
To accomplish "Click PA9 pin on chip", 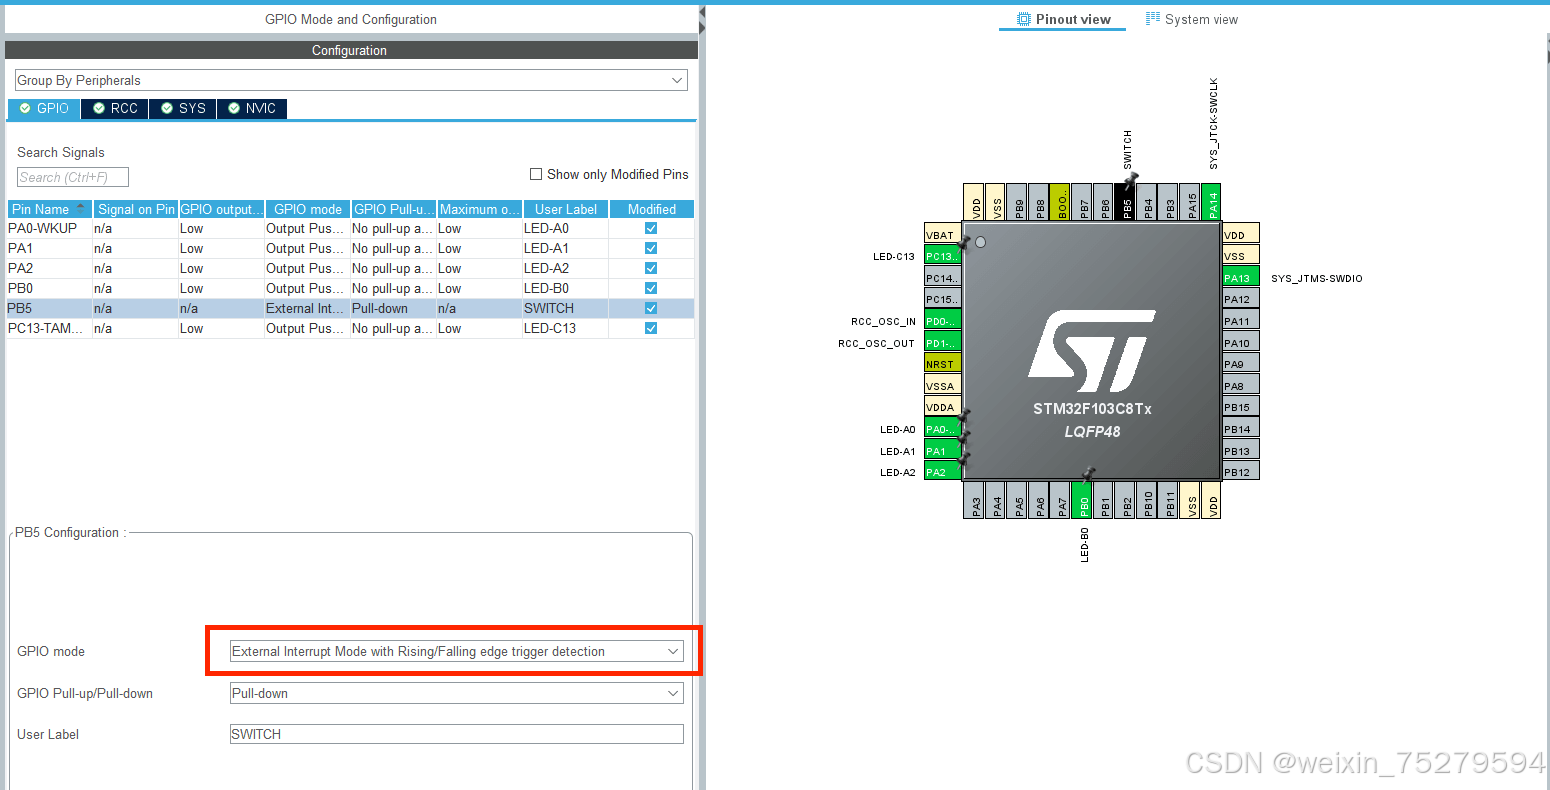I will pos(1241,364).
